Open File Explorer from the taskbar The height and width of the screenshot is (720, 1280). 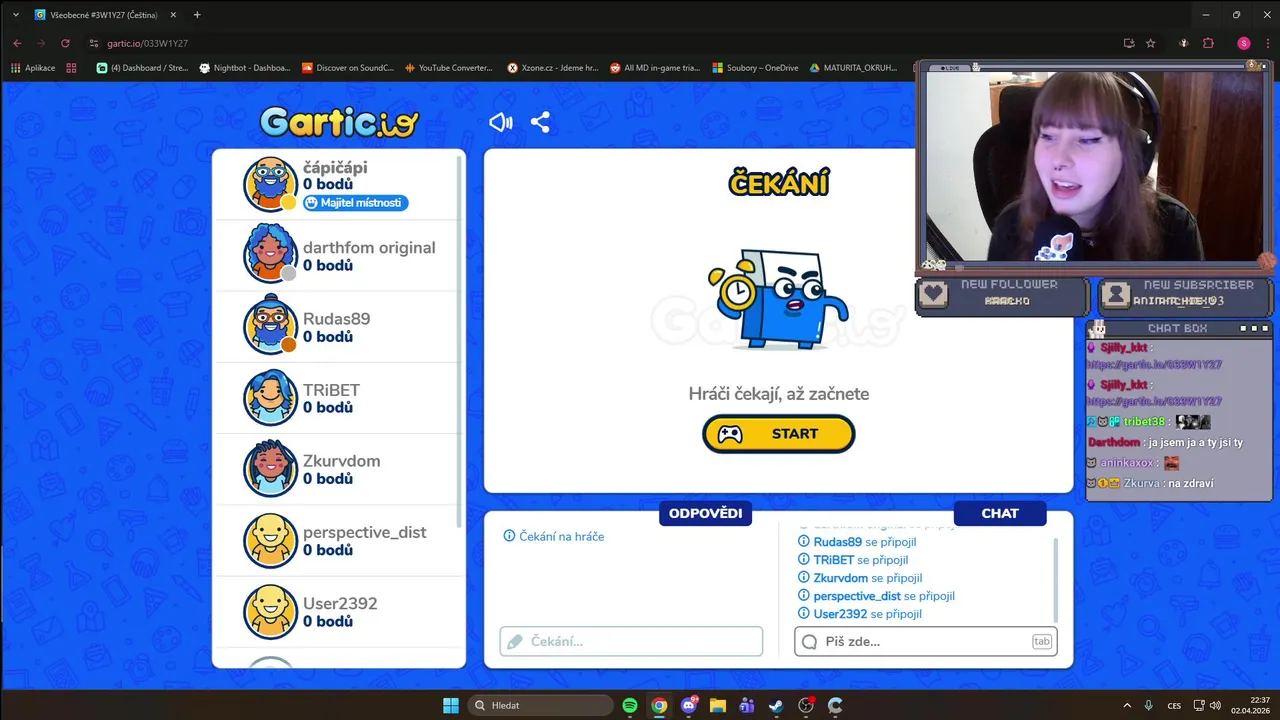[x=717, y=705]
